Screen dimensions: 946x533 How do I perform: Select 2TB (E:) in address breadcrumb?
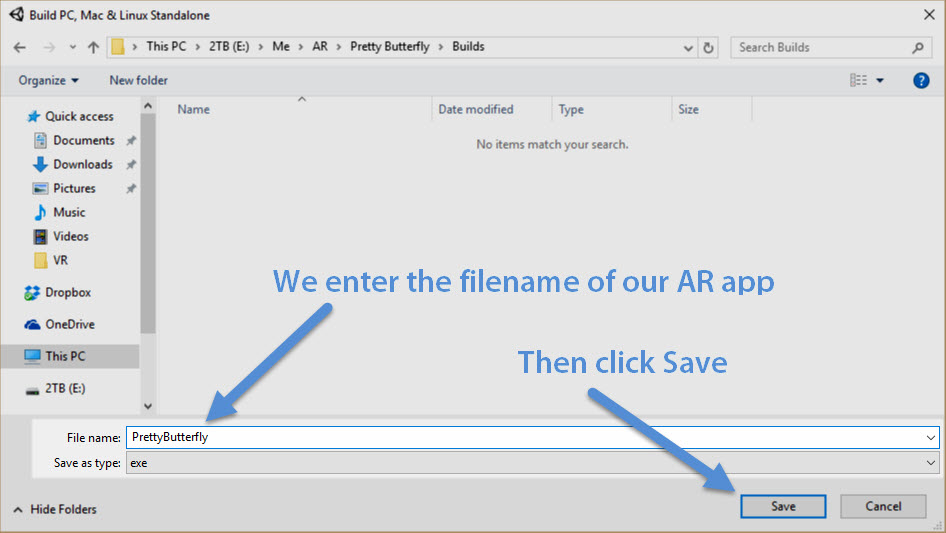229,46
